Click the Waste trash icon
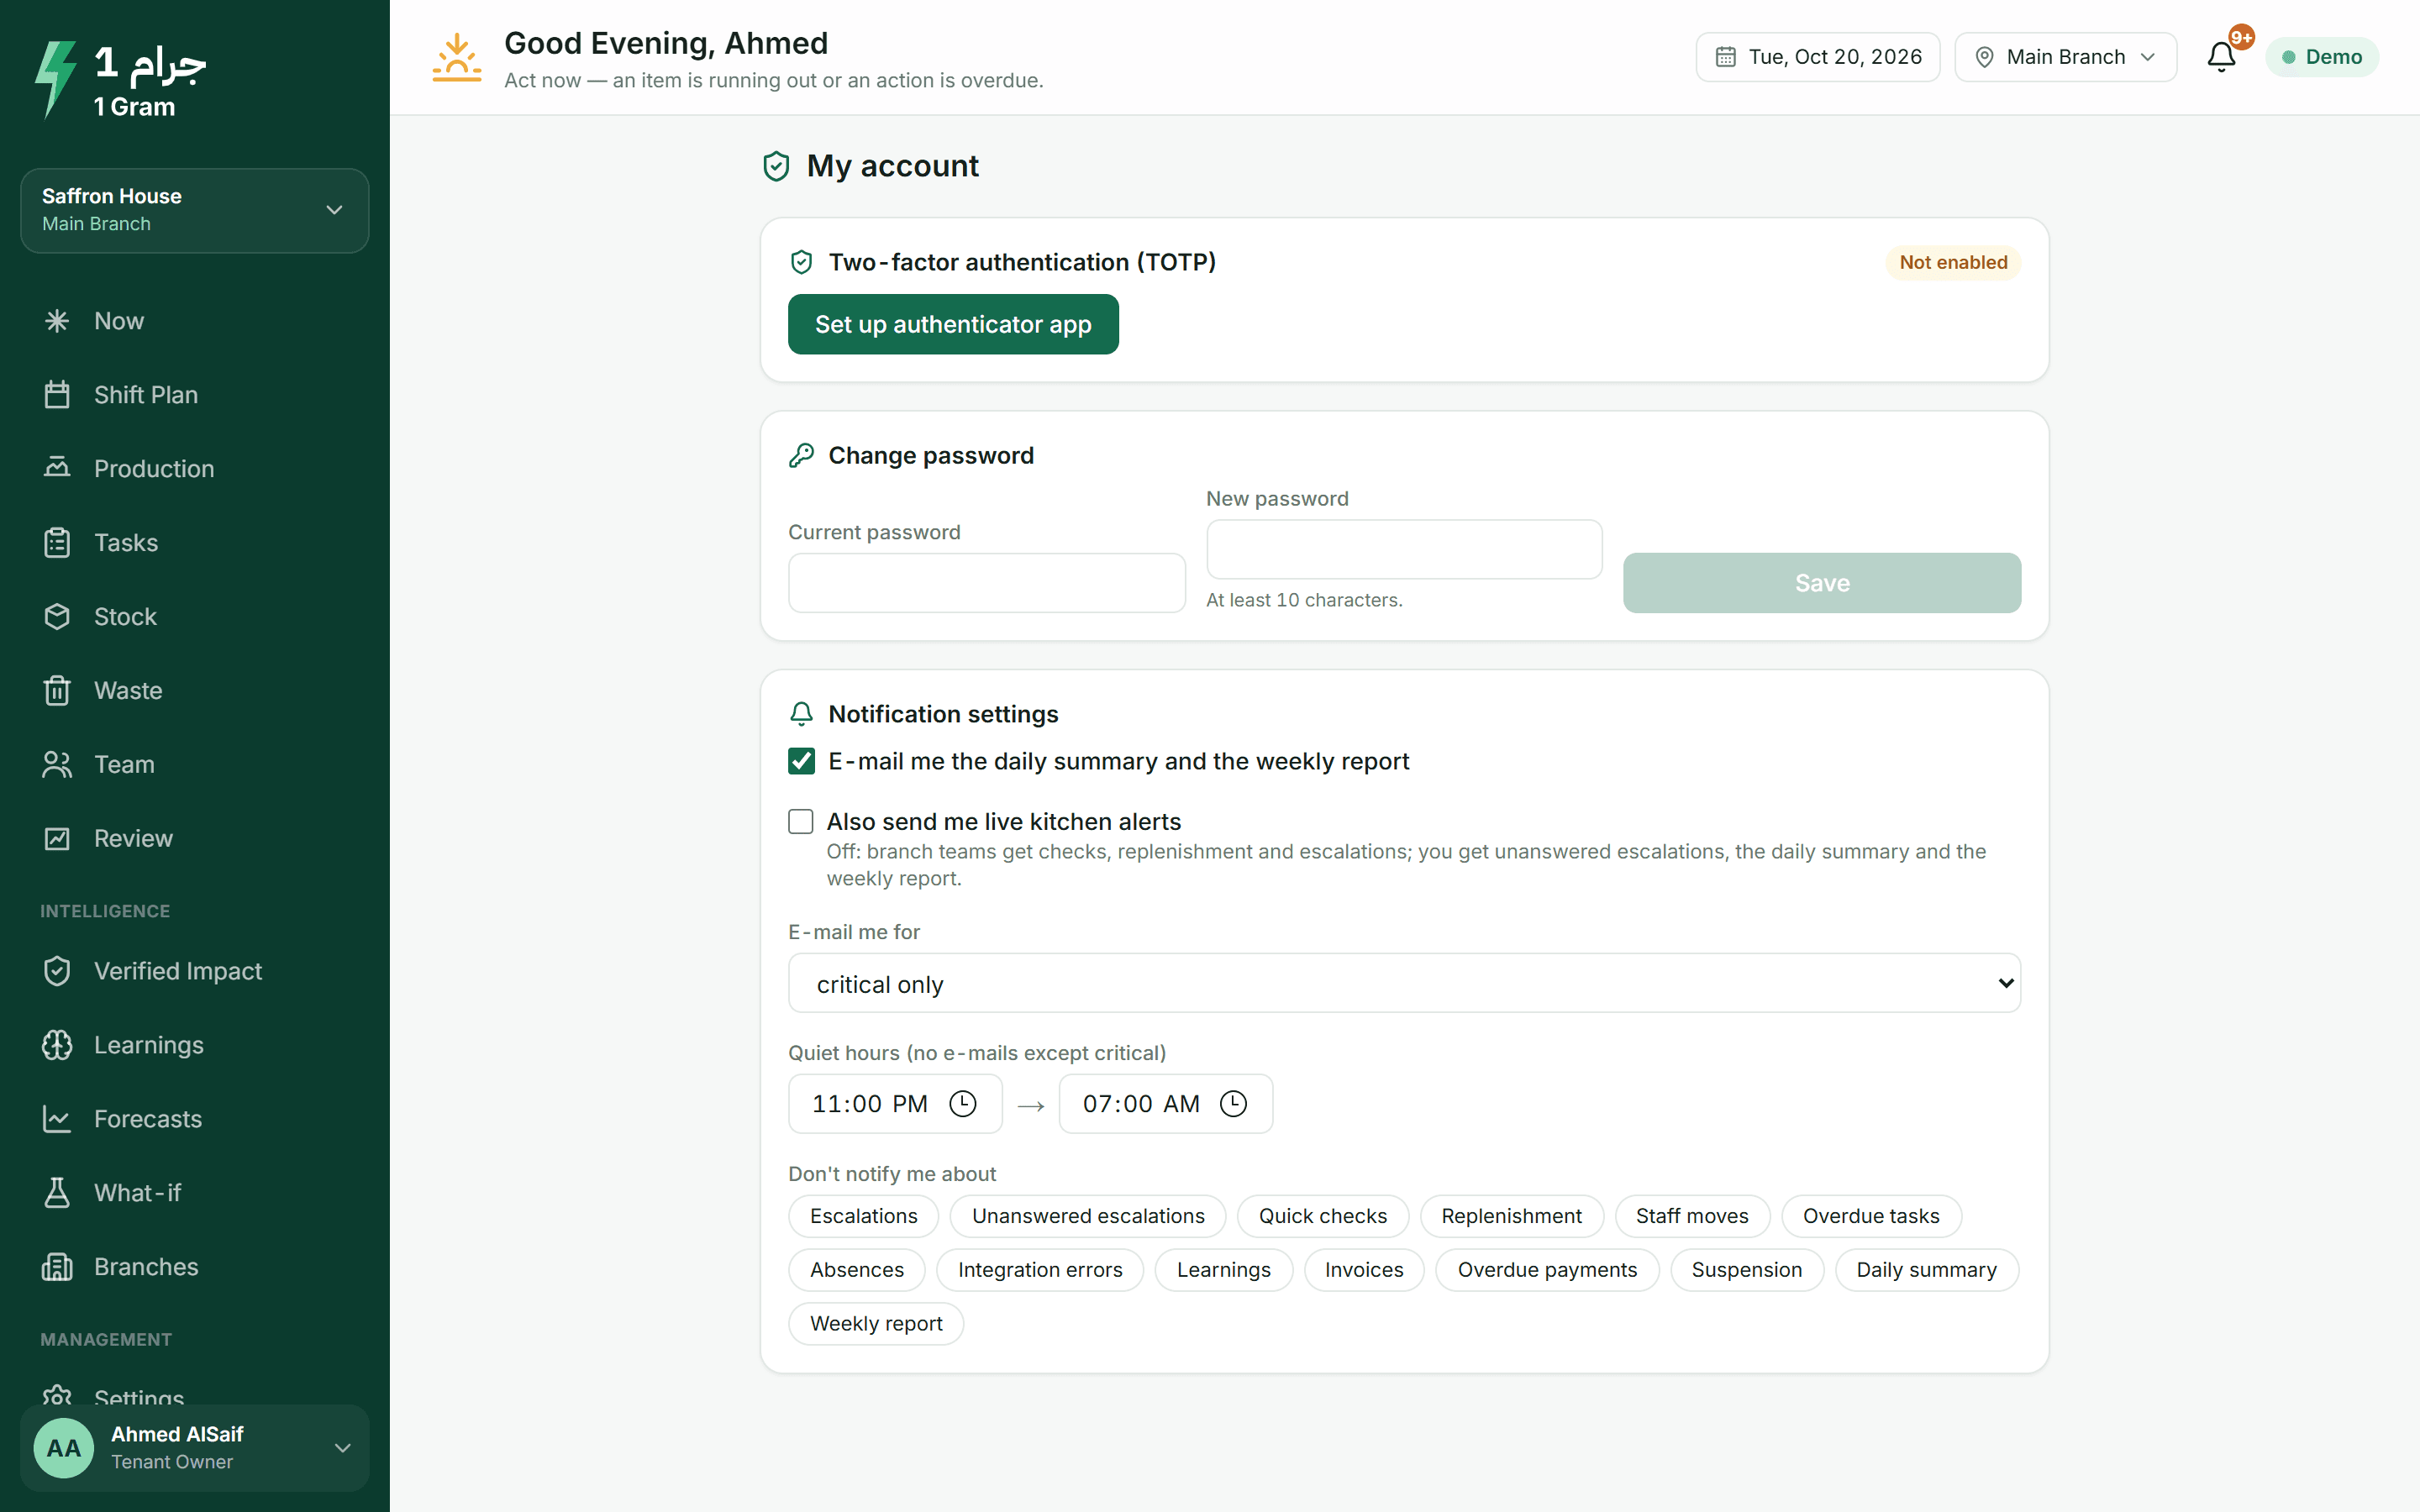2420x1512 pixels. point(57,690)
